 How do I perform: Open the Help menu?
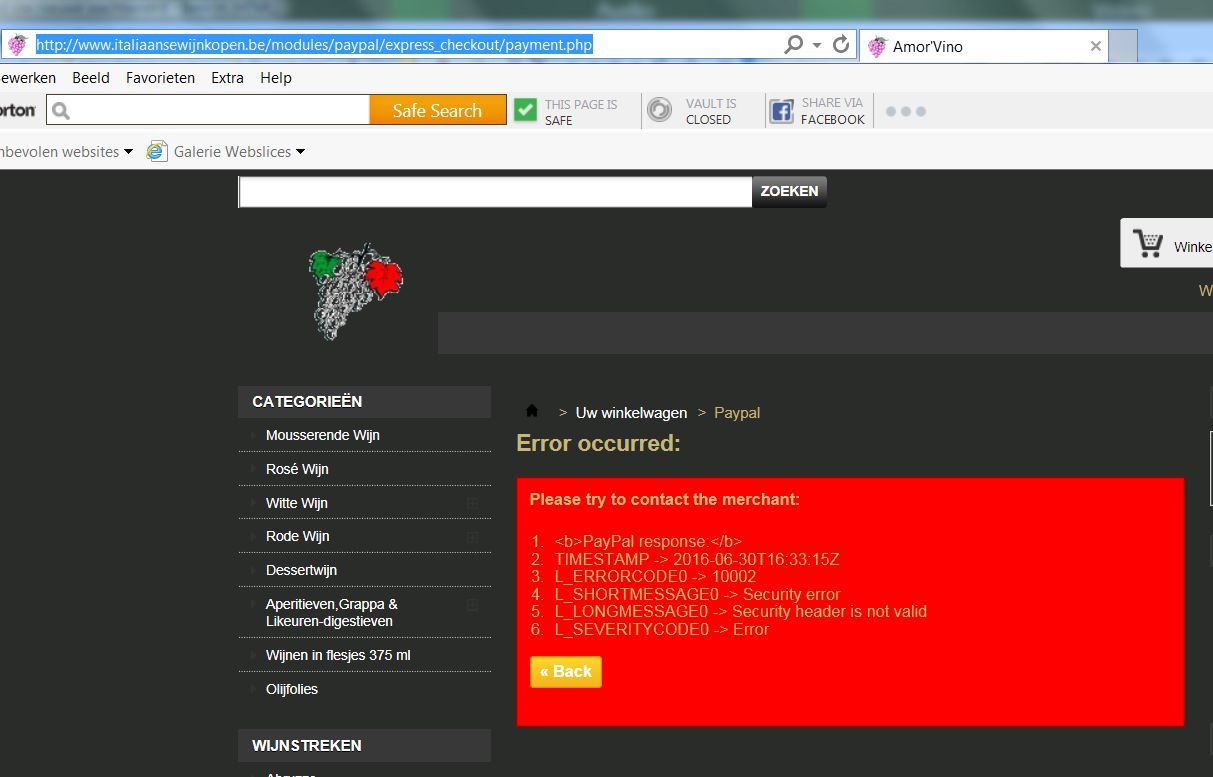(276, 78)
